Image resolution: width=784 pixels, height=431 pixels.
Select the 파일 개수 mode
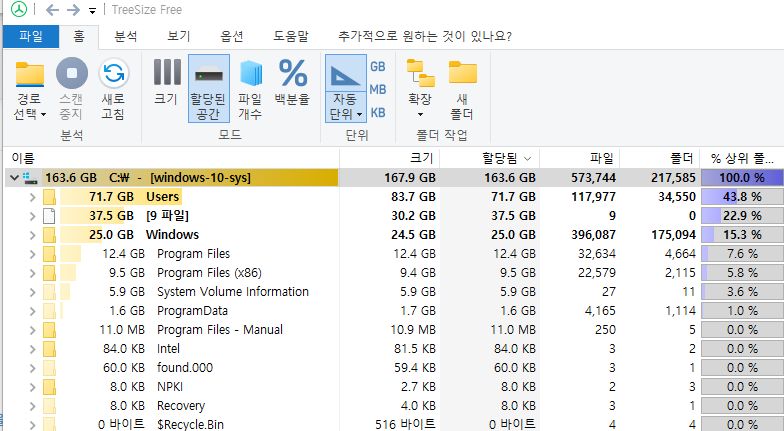click(x=250, y=88)
